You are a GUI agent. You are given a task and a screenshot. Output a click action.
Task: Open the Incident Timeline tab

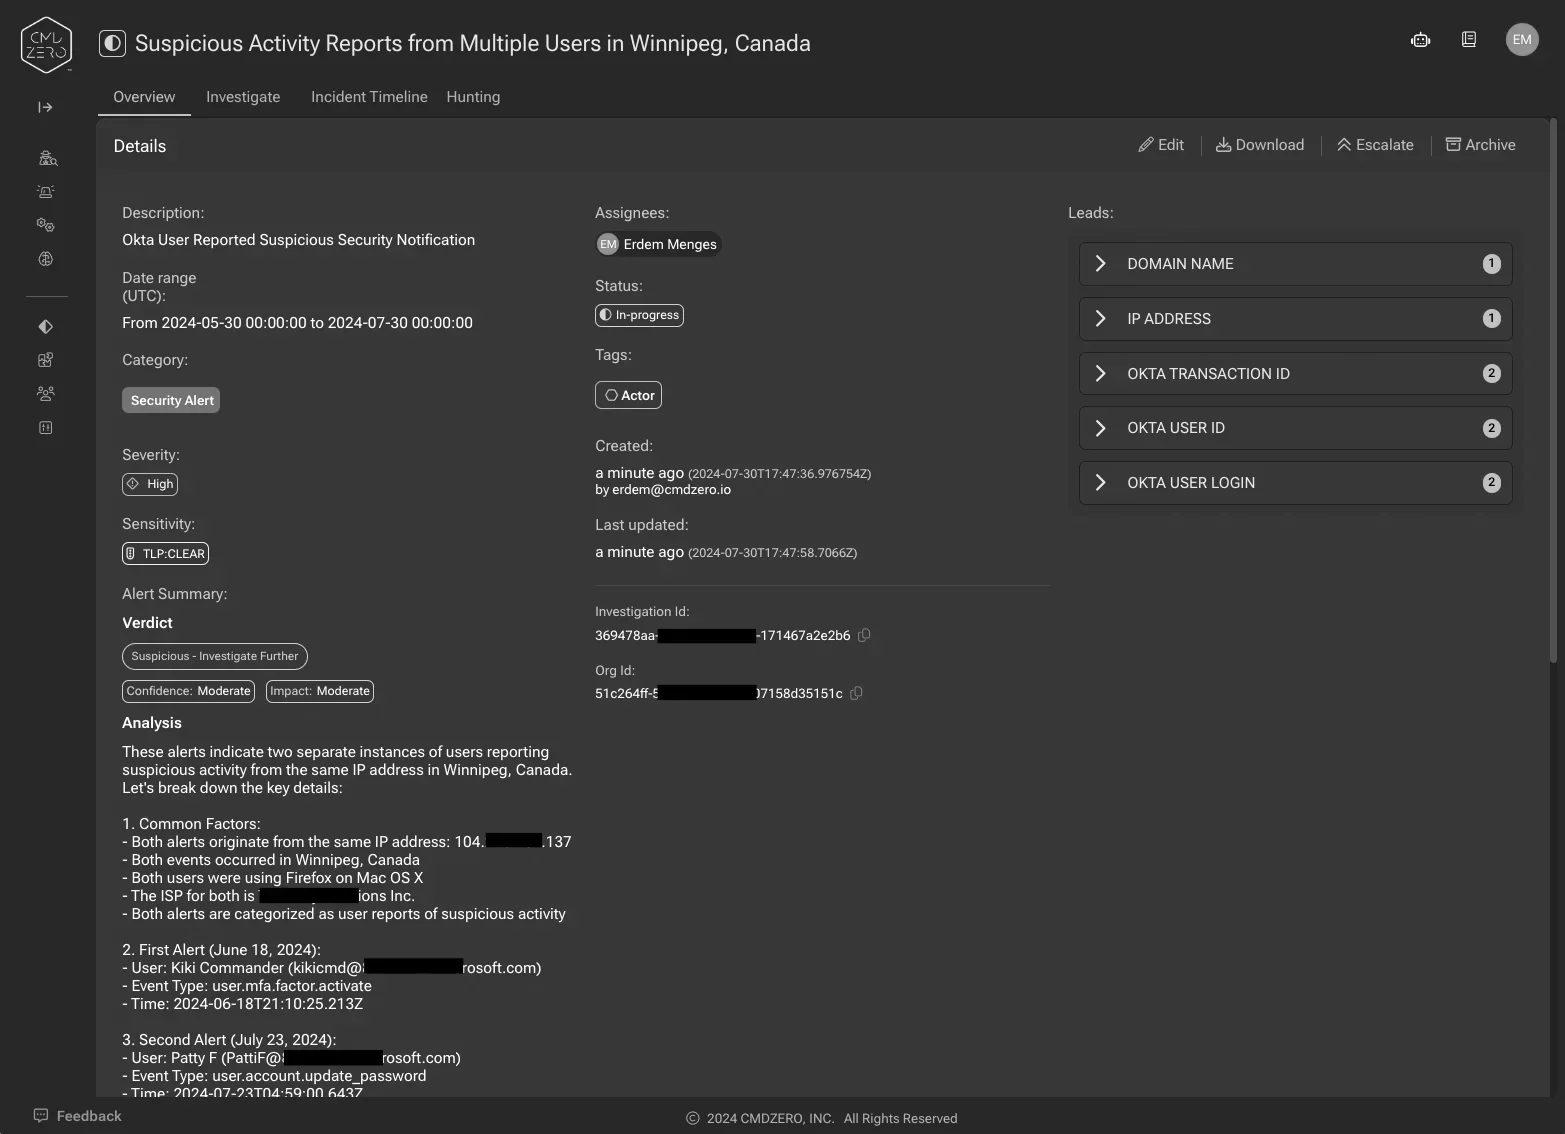tap(369, 97)
